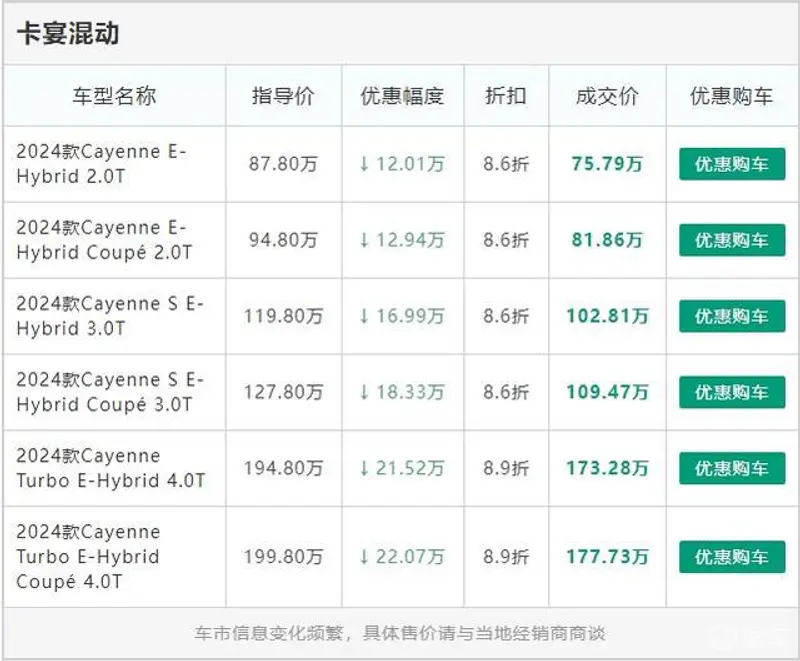Click guide price 127.80万
This screenshot has height=661, width=800.
click(283, 392)
